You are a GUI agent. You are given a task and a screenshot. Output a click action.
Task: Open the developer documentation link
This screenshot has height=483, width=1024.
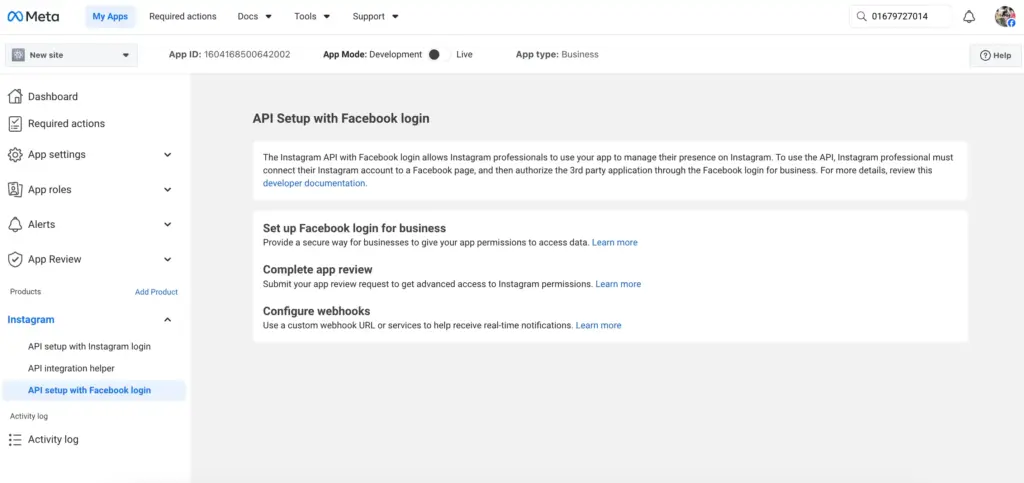(x=315, y=183)
